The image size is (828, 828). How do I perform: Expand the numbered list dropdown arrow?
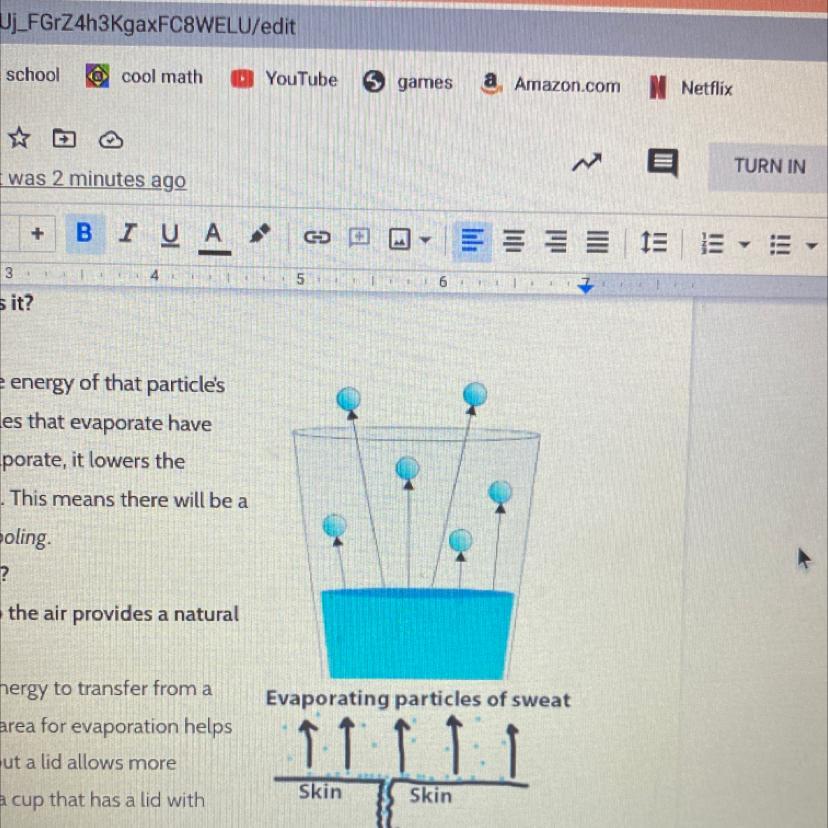[x=744, y=244]
